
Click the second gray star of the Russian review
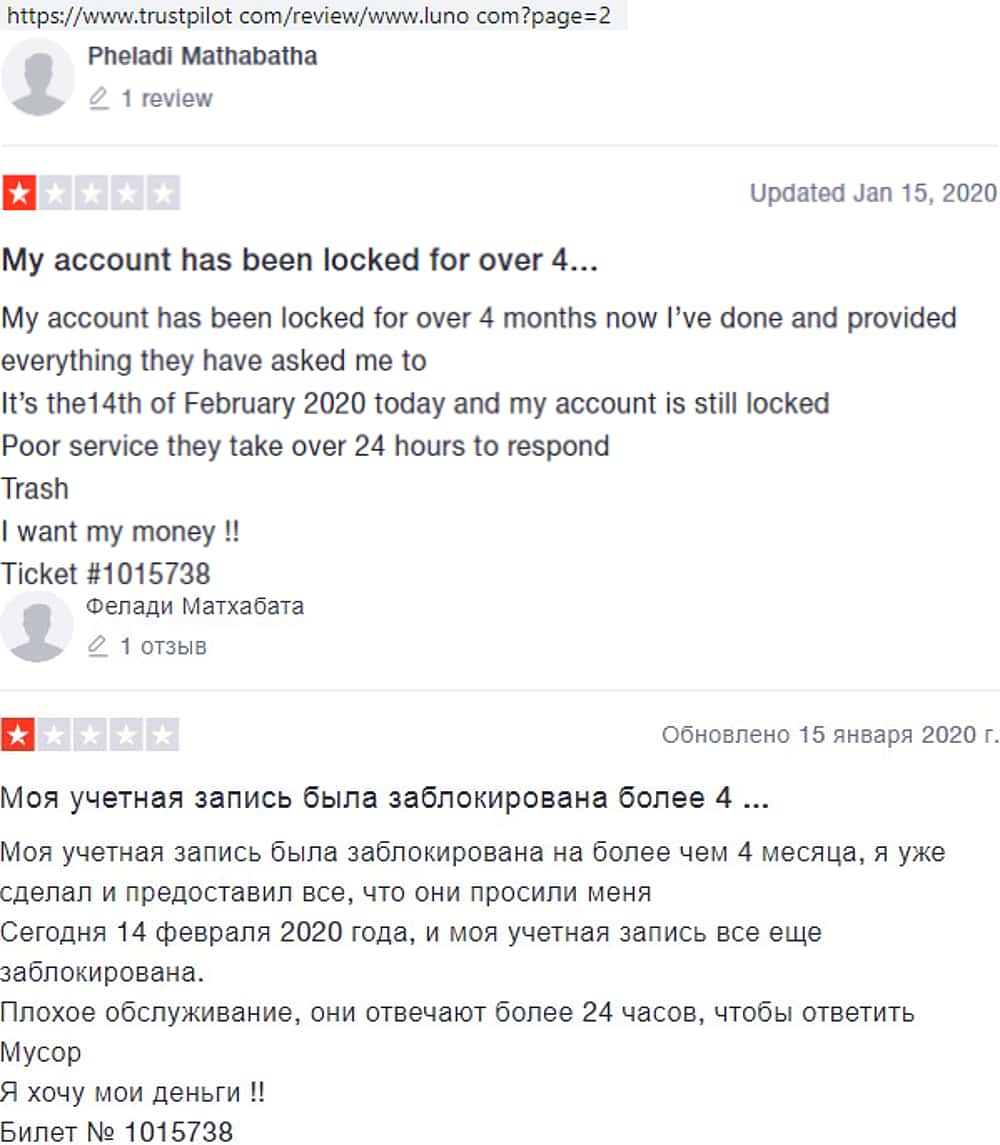click(55, 735)
